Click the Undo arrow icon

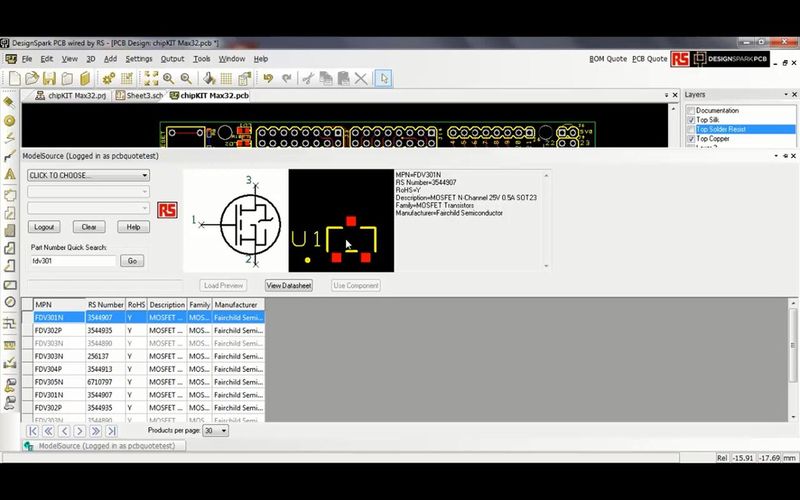click(268, 79)
